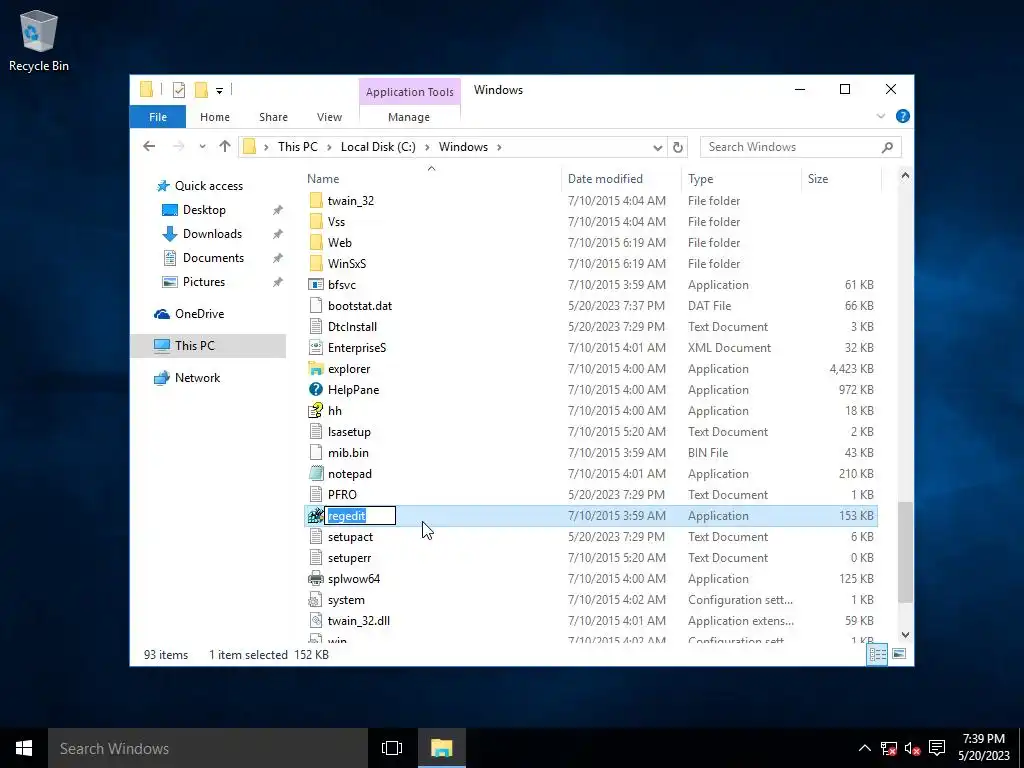The image size is (1024, 768).
Task: Select Pictures in navigation pane
Action: 204,282
